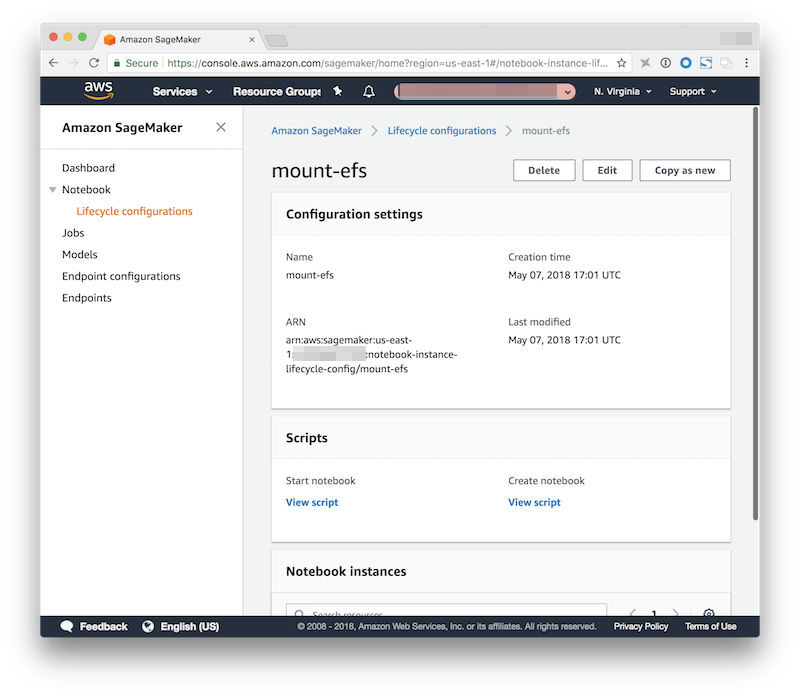Click the 'mount-efs' name value
This screenshot has height=695, width=800.
[x=310, y=275]
